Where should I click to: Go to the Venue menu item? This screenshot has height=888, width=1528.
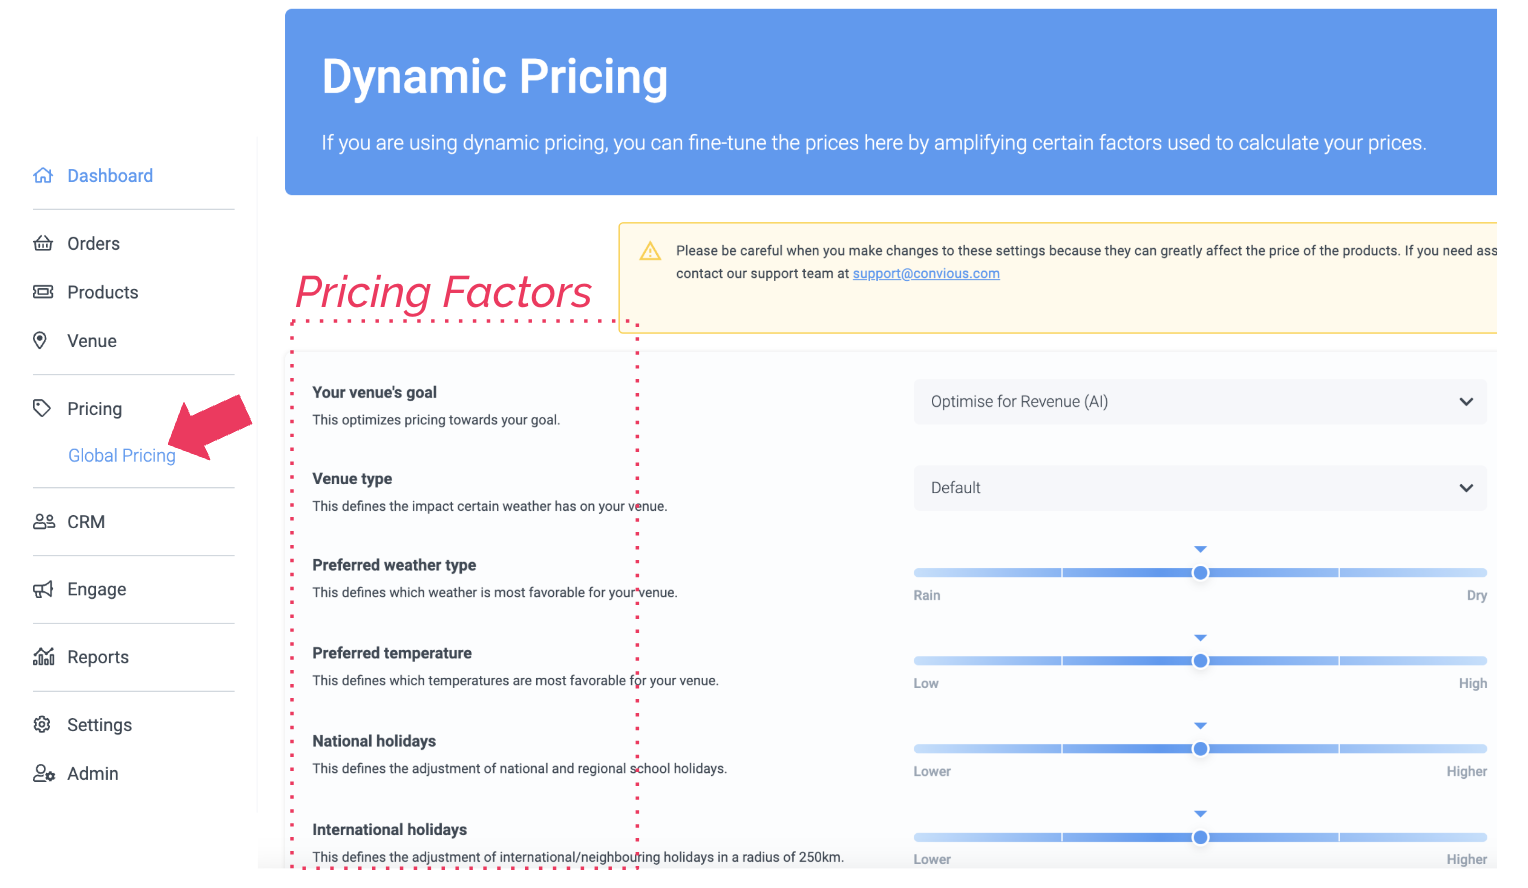[92, 341]
